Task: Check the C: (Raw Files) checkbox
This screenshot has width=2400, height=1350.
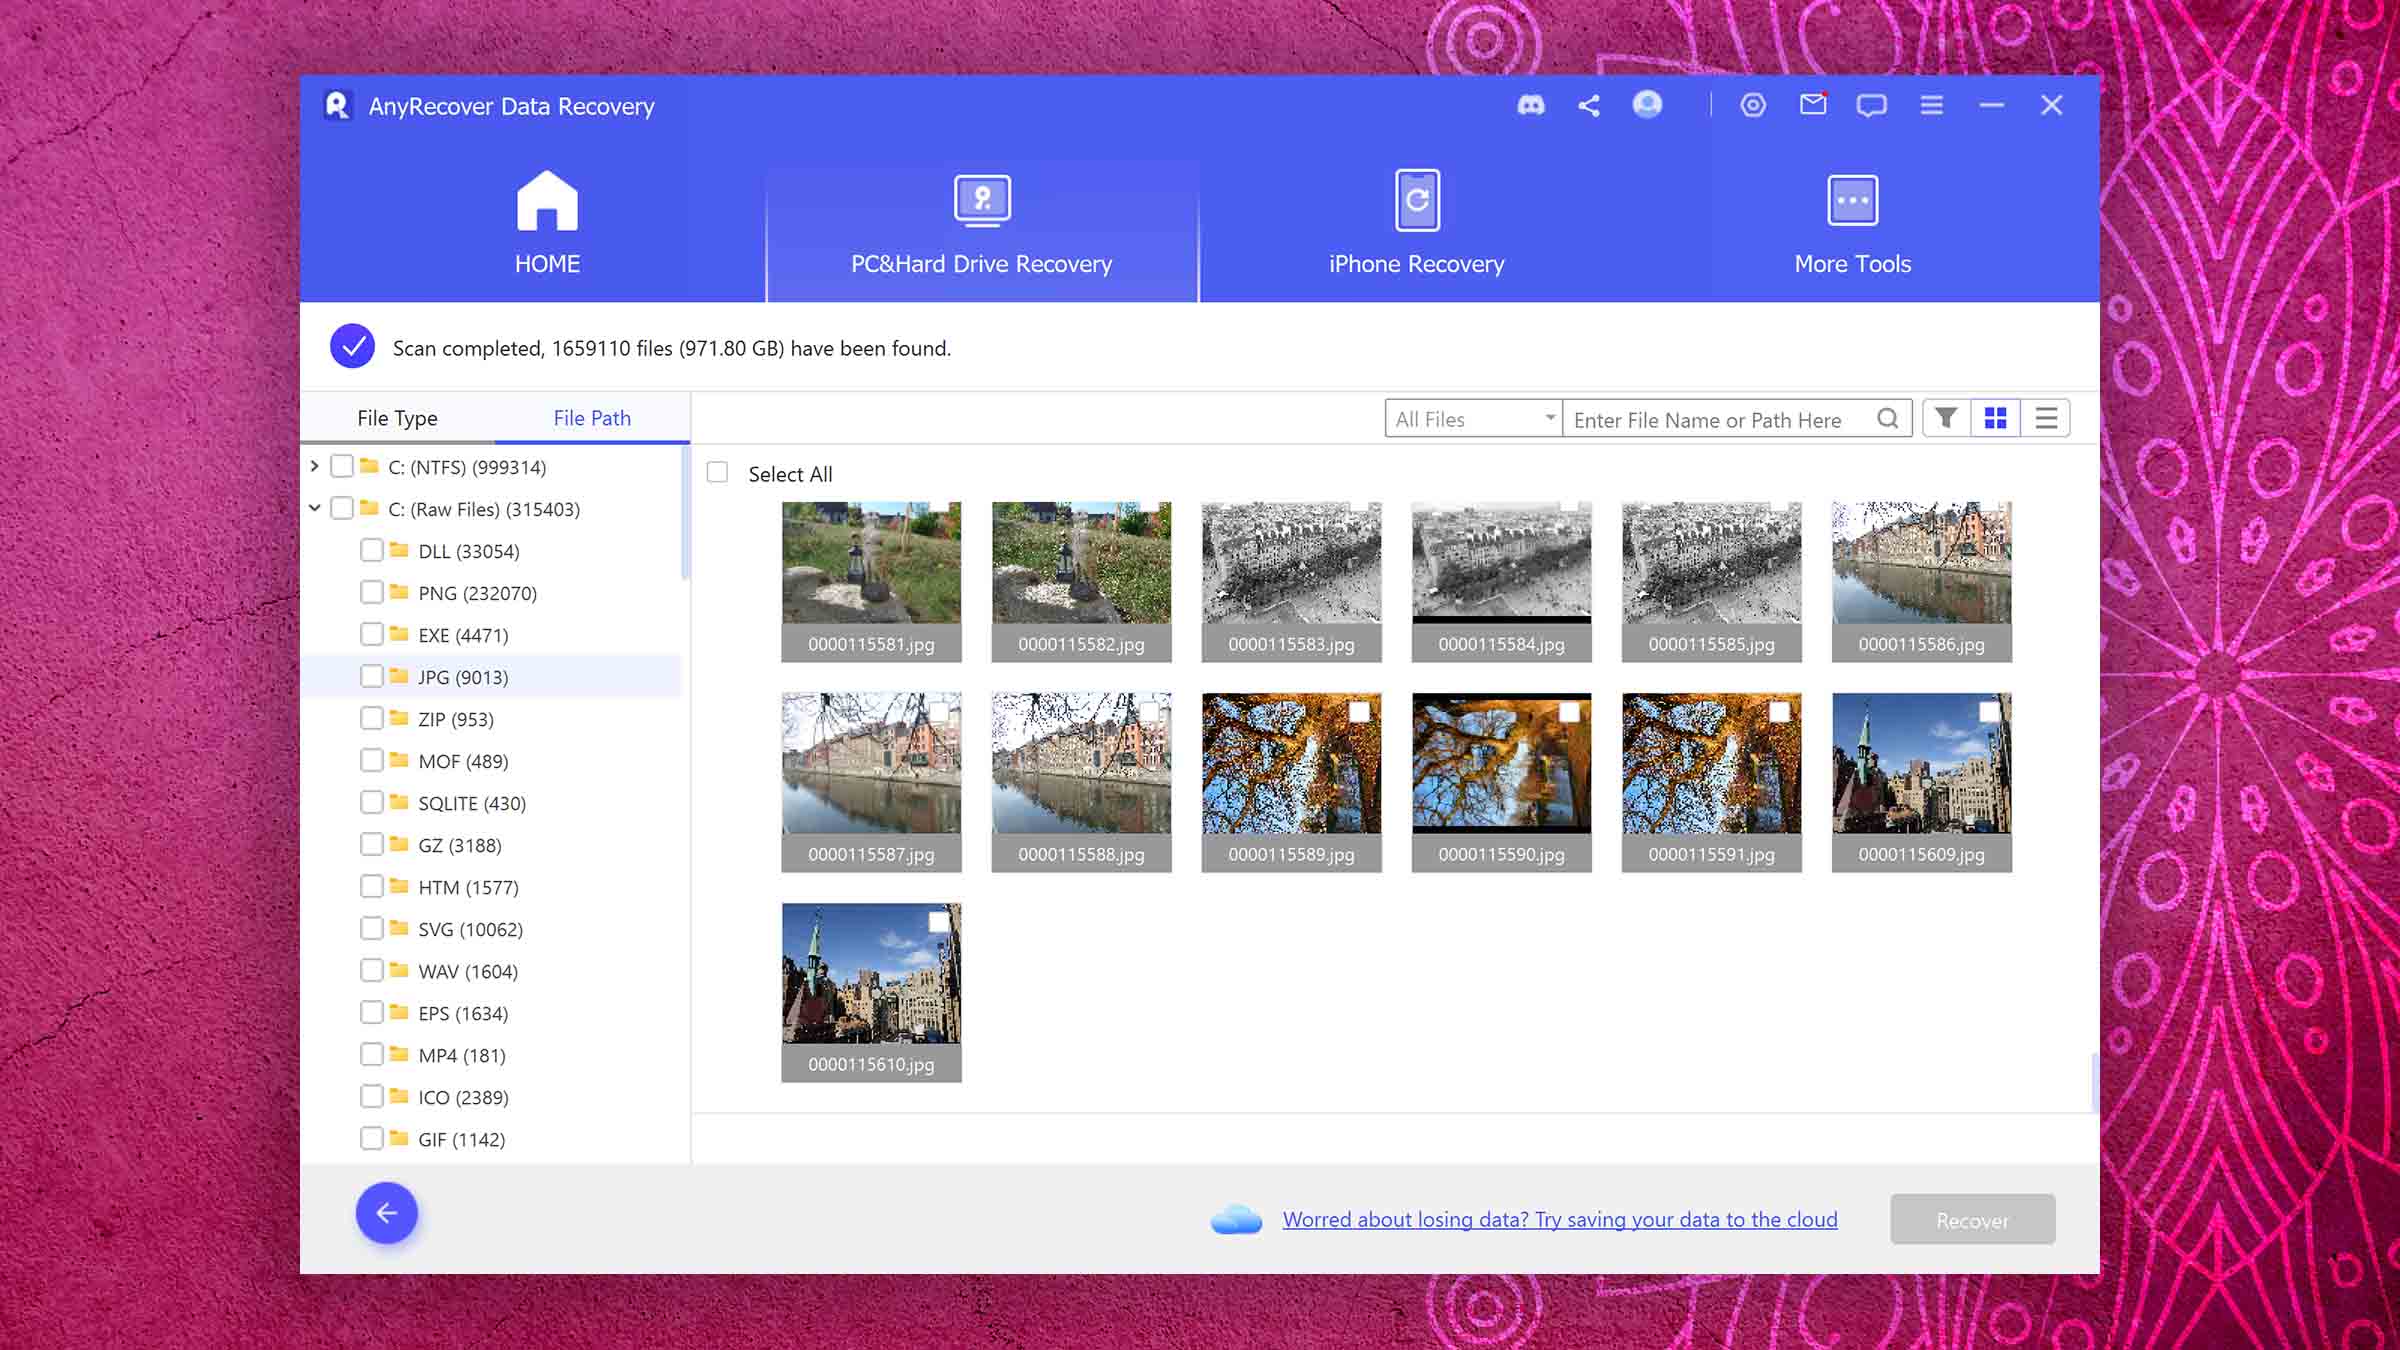Action: [x=342, y=508]
